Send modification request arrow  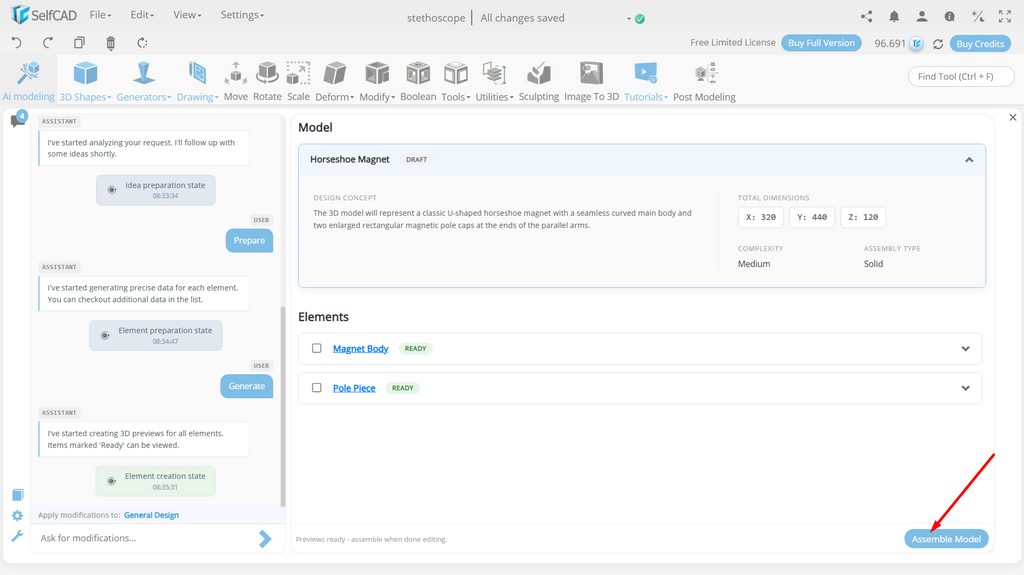coord(264,538)
